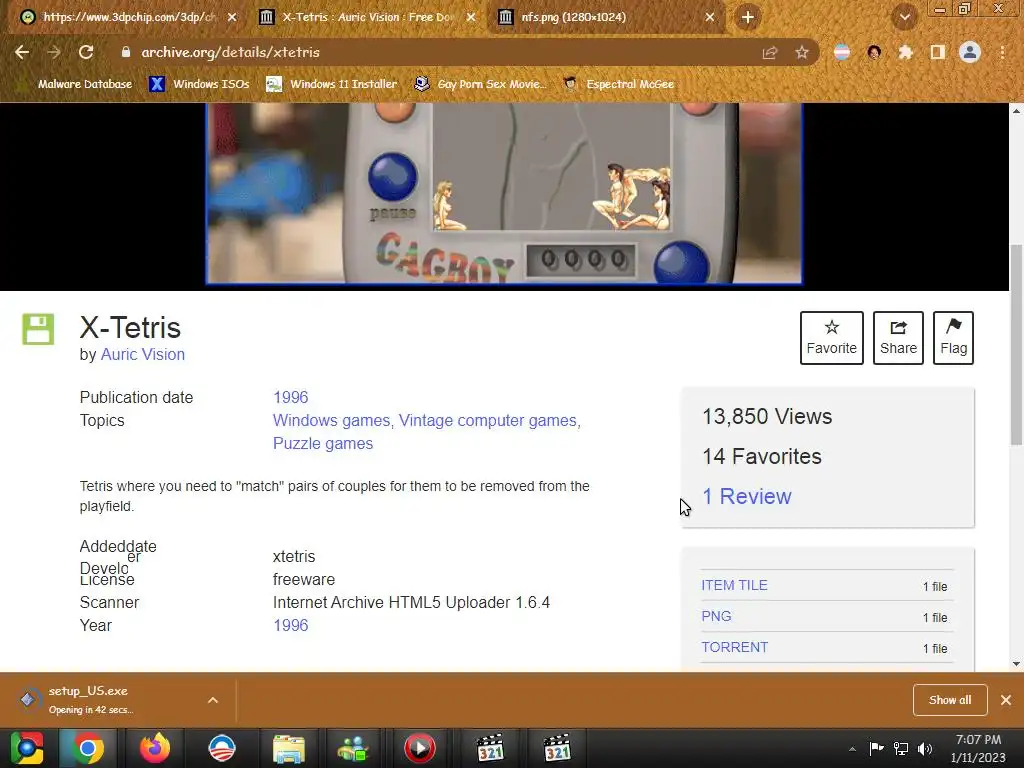Image resolution: width=1024 pixels, height=768 pixels.
Task: Click the taskbar clock showing 7:07 PM
Action: (x=978, y=748)
